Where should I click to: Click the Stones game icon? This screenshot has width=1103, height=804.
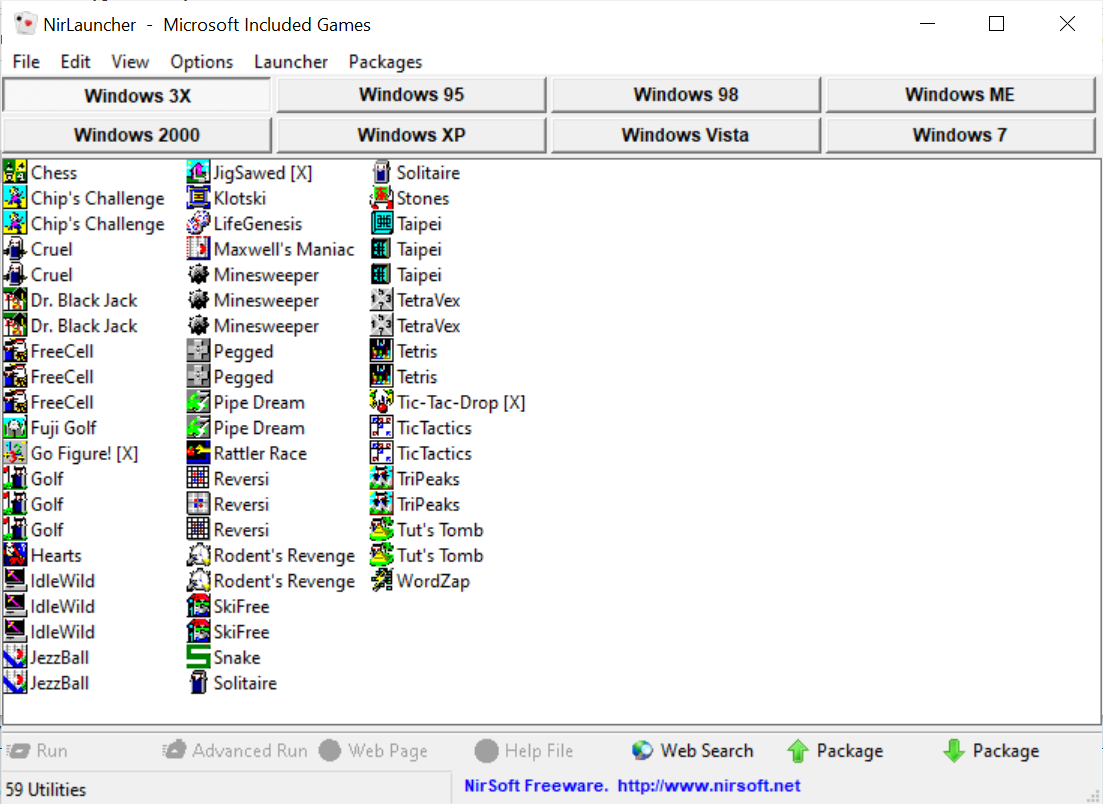tap(381, 198)
